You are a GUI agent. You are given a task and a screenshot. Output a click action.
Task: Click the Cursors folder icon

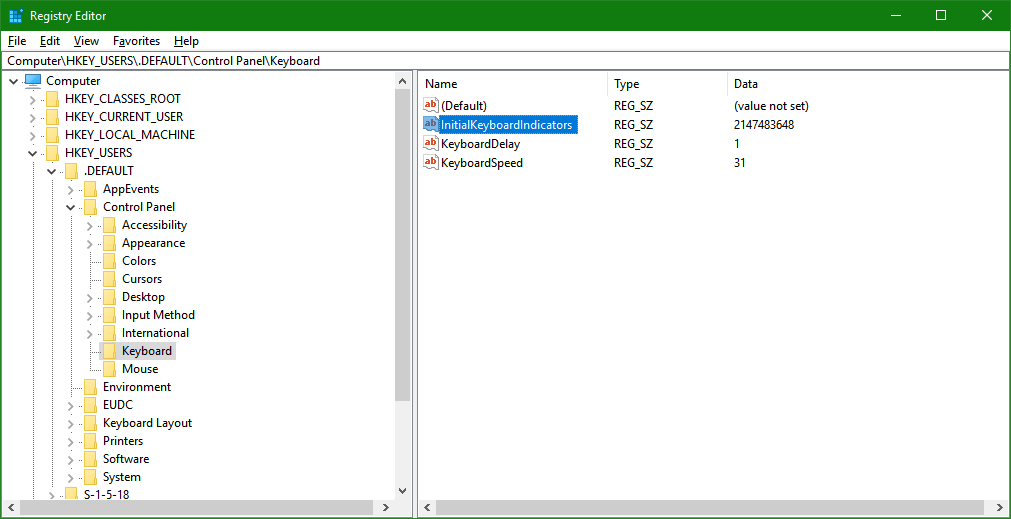point(110,279)
